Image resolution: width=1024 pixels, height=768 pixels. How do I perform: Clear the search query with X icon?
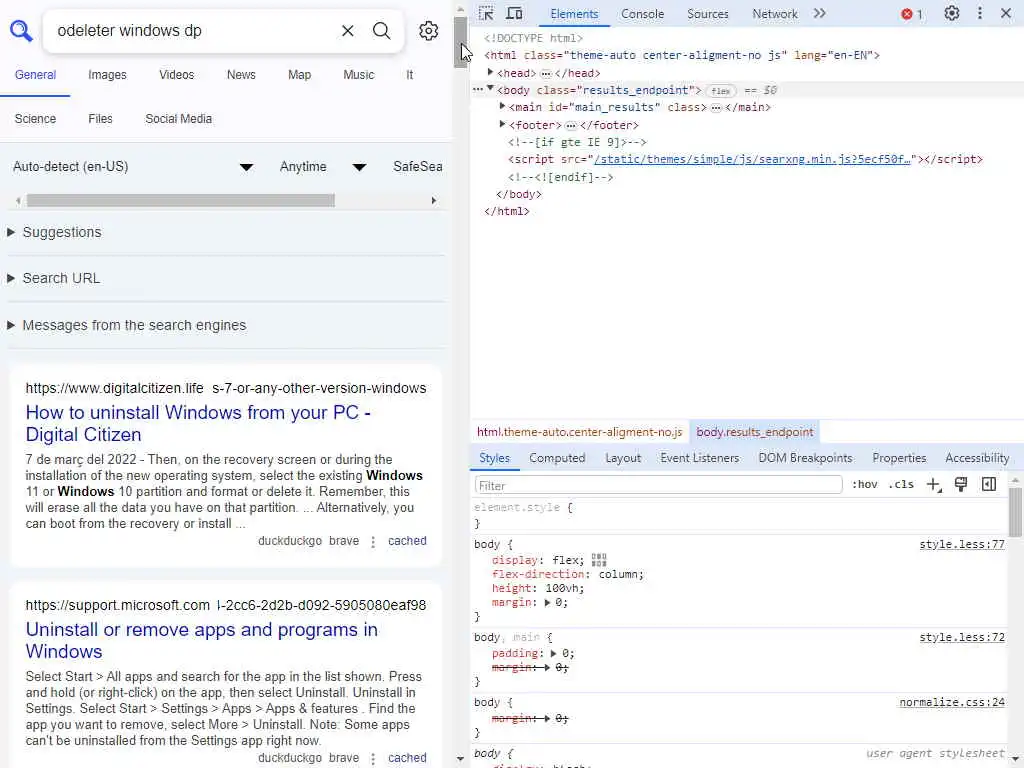click(x=347, y=31)
